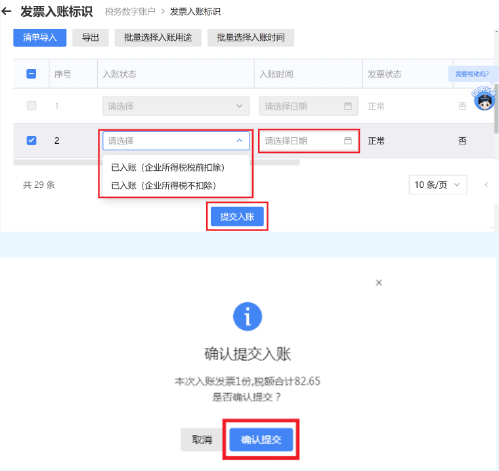Viewport: 499px width, 471px height.
Task: Click the 需要帮助吗 help bubble
Action: tap(472, 74)
